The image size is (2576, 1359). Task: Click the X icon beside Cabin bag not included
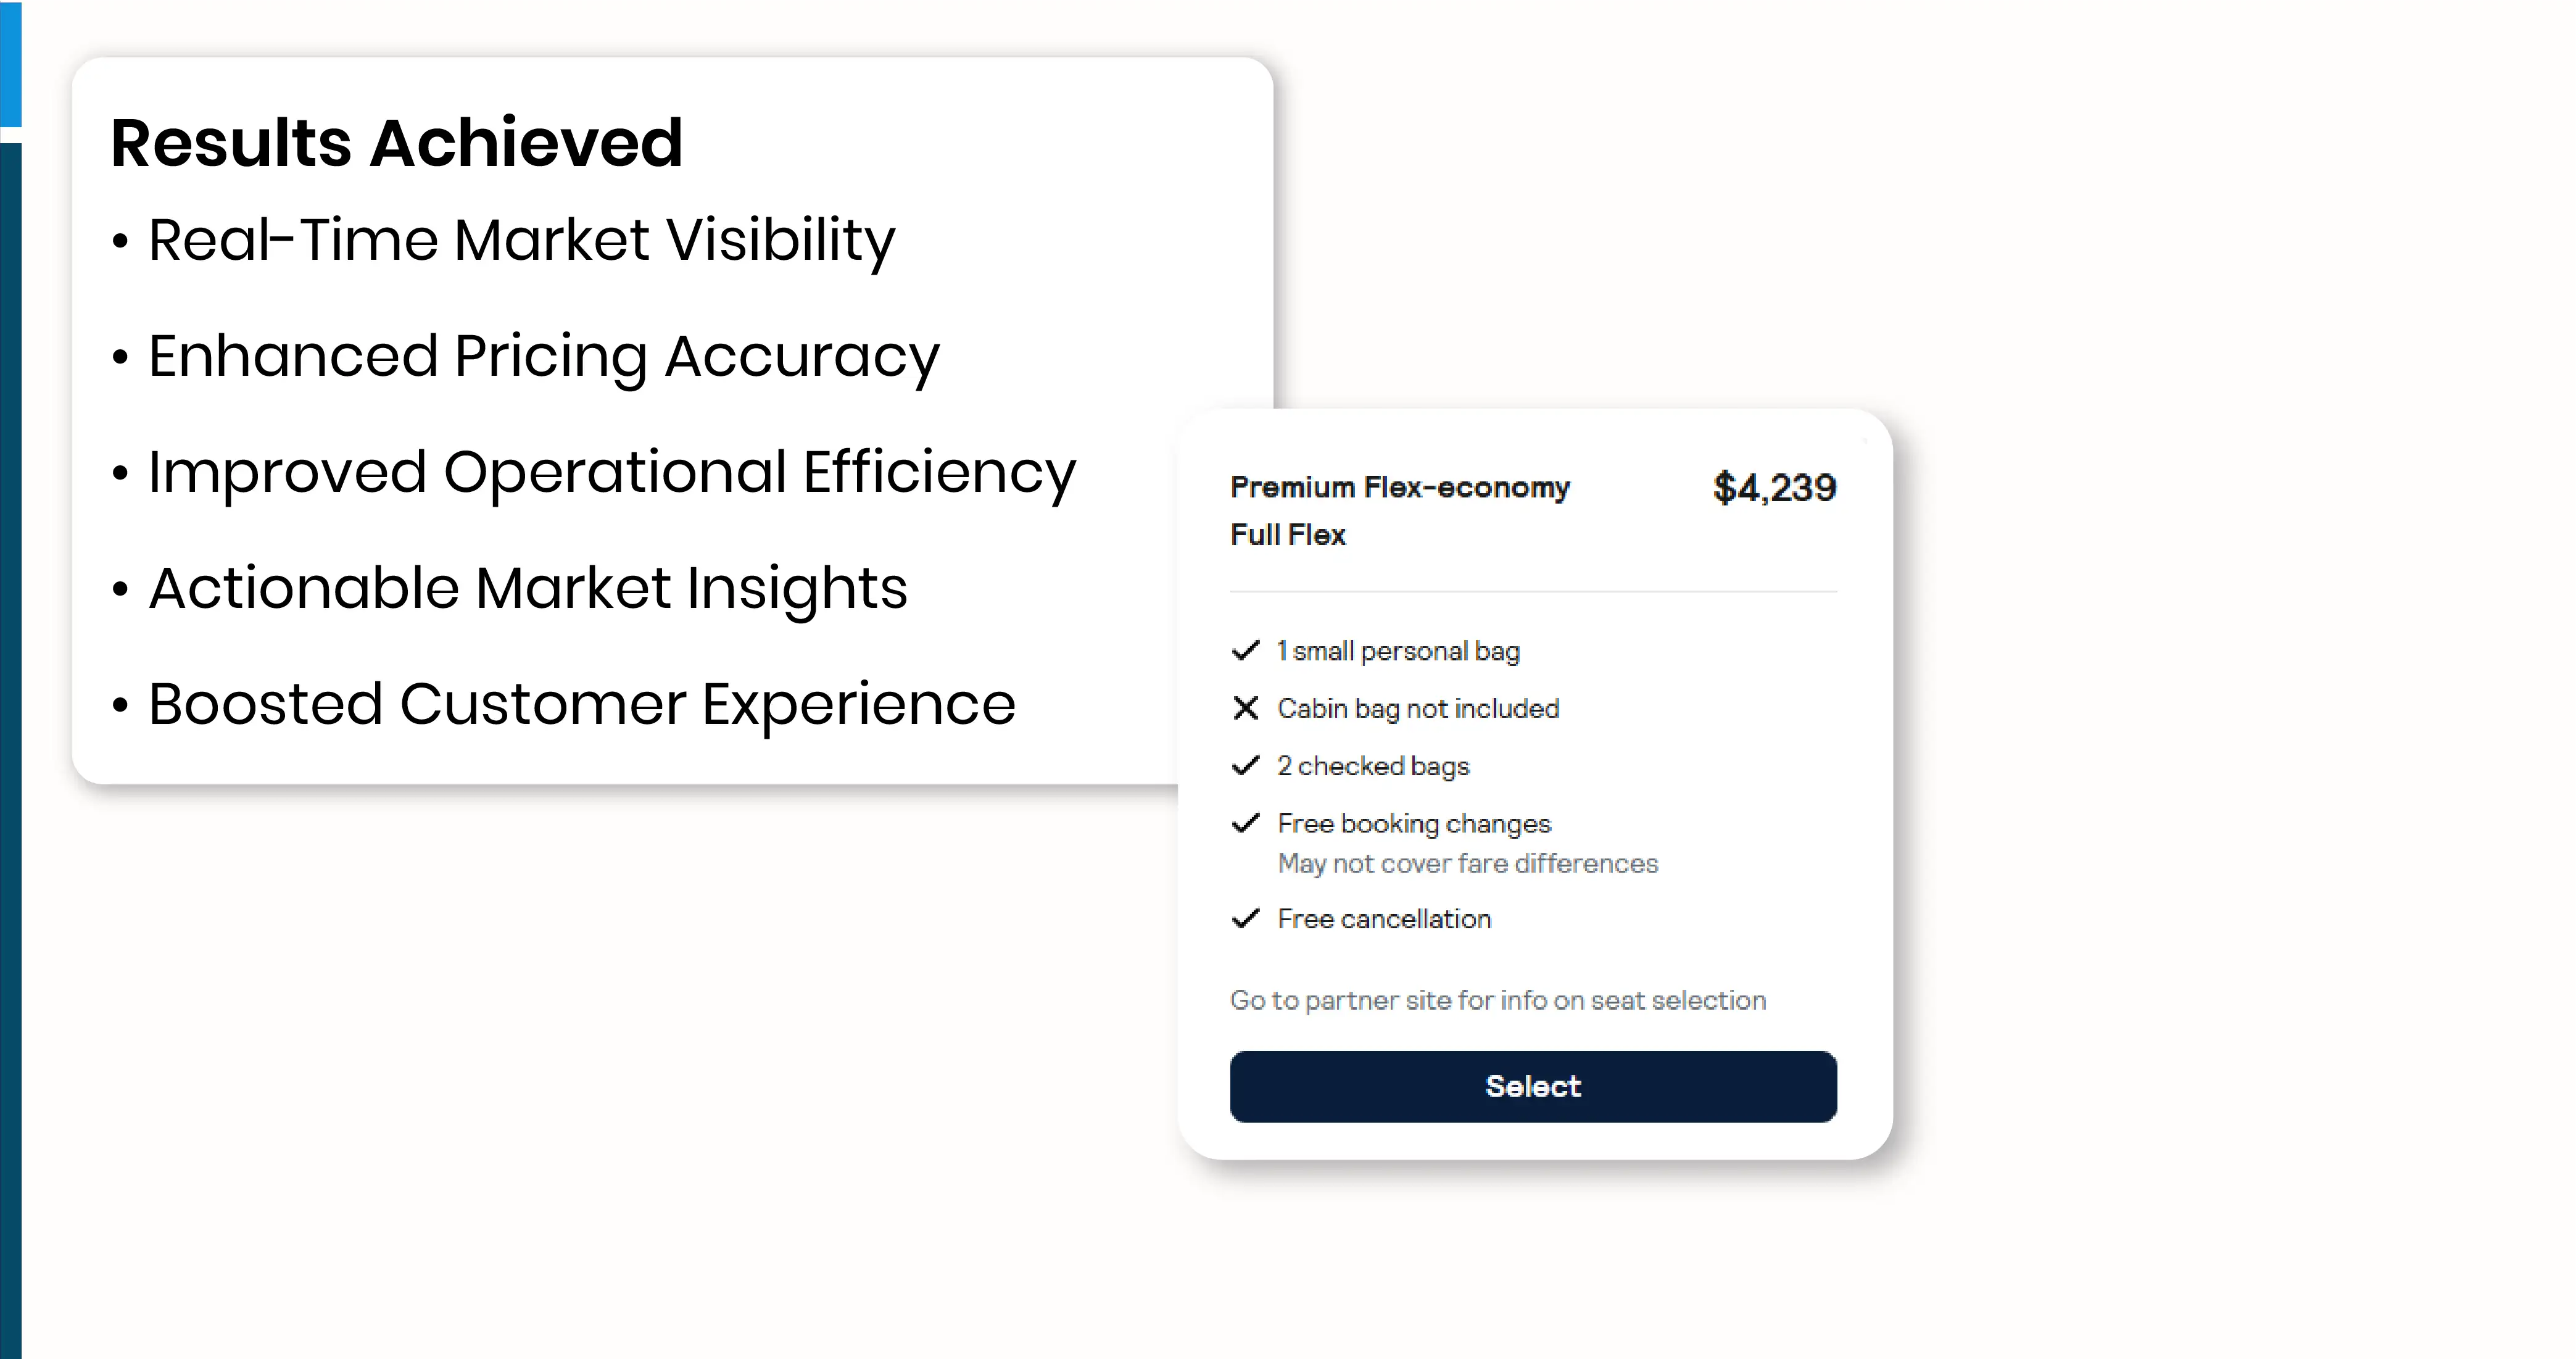pyautogui.click(x=1245, y=708)
